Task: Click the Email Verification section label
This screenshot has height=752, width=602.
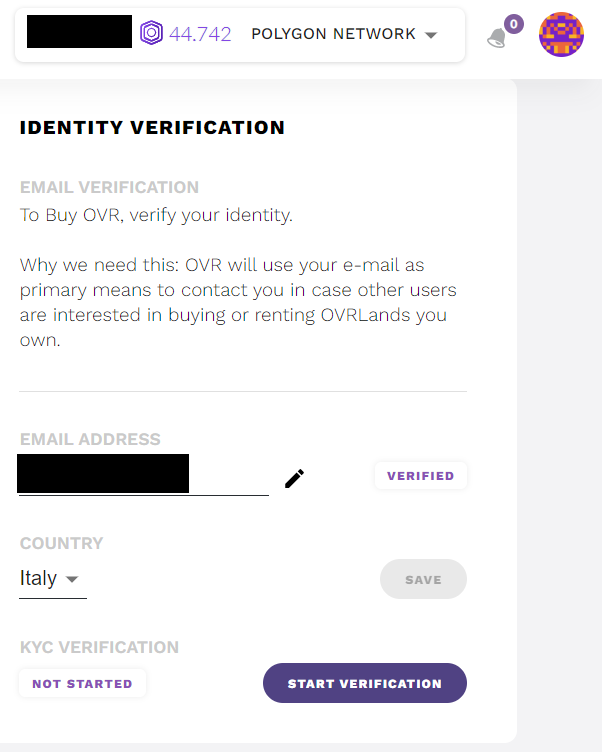Action: click(109, 187)
